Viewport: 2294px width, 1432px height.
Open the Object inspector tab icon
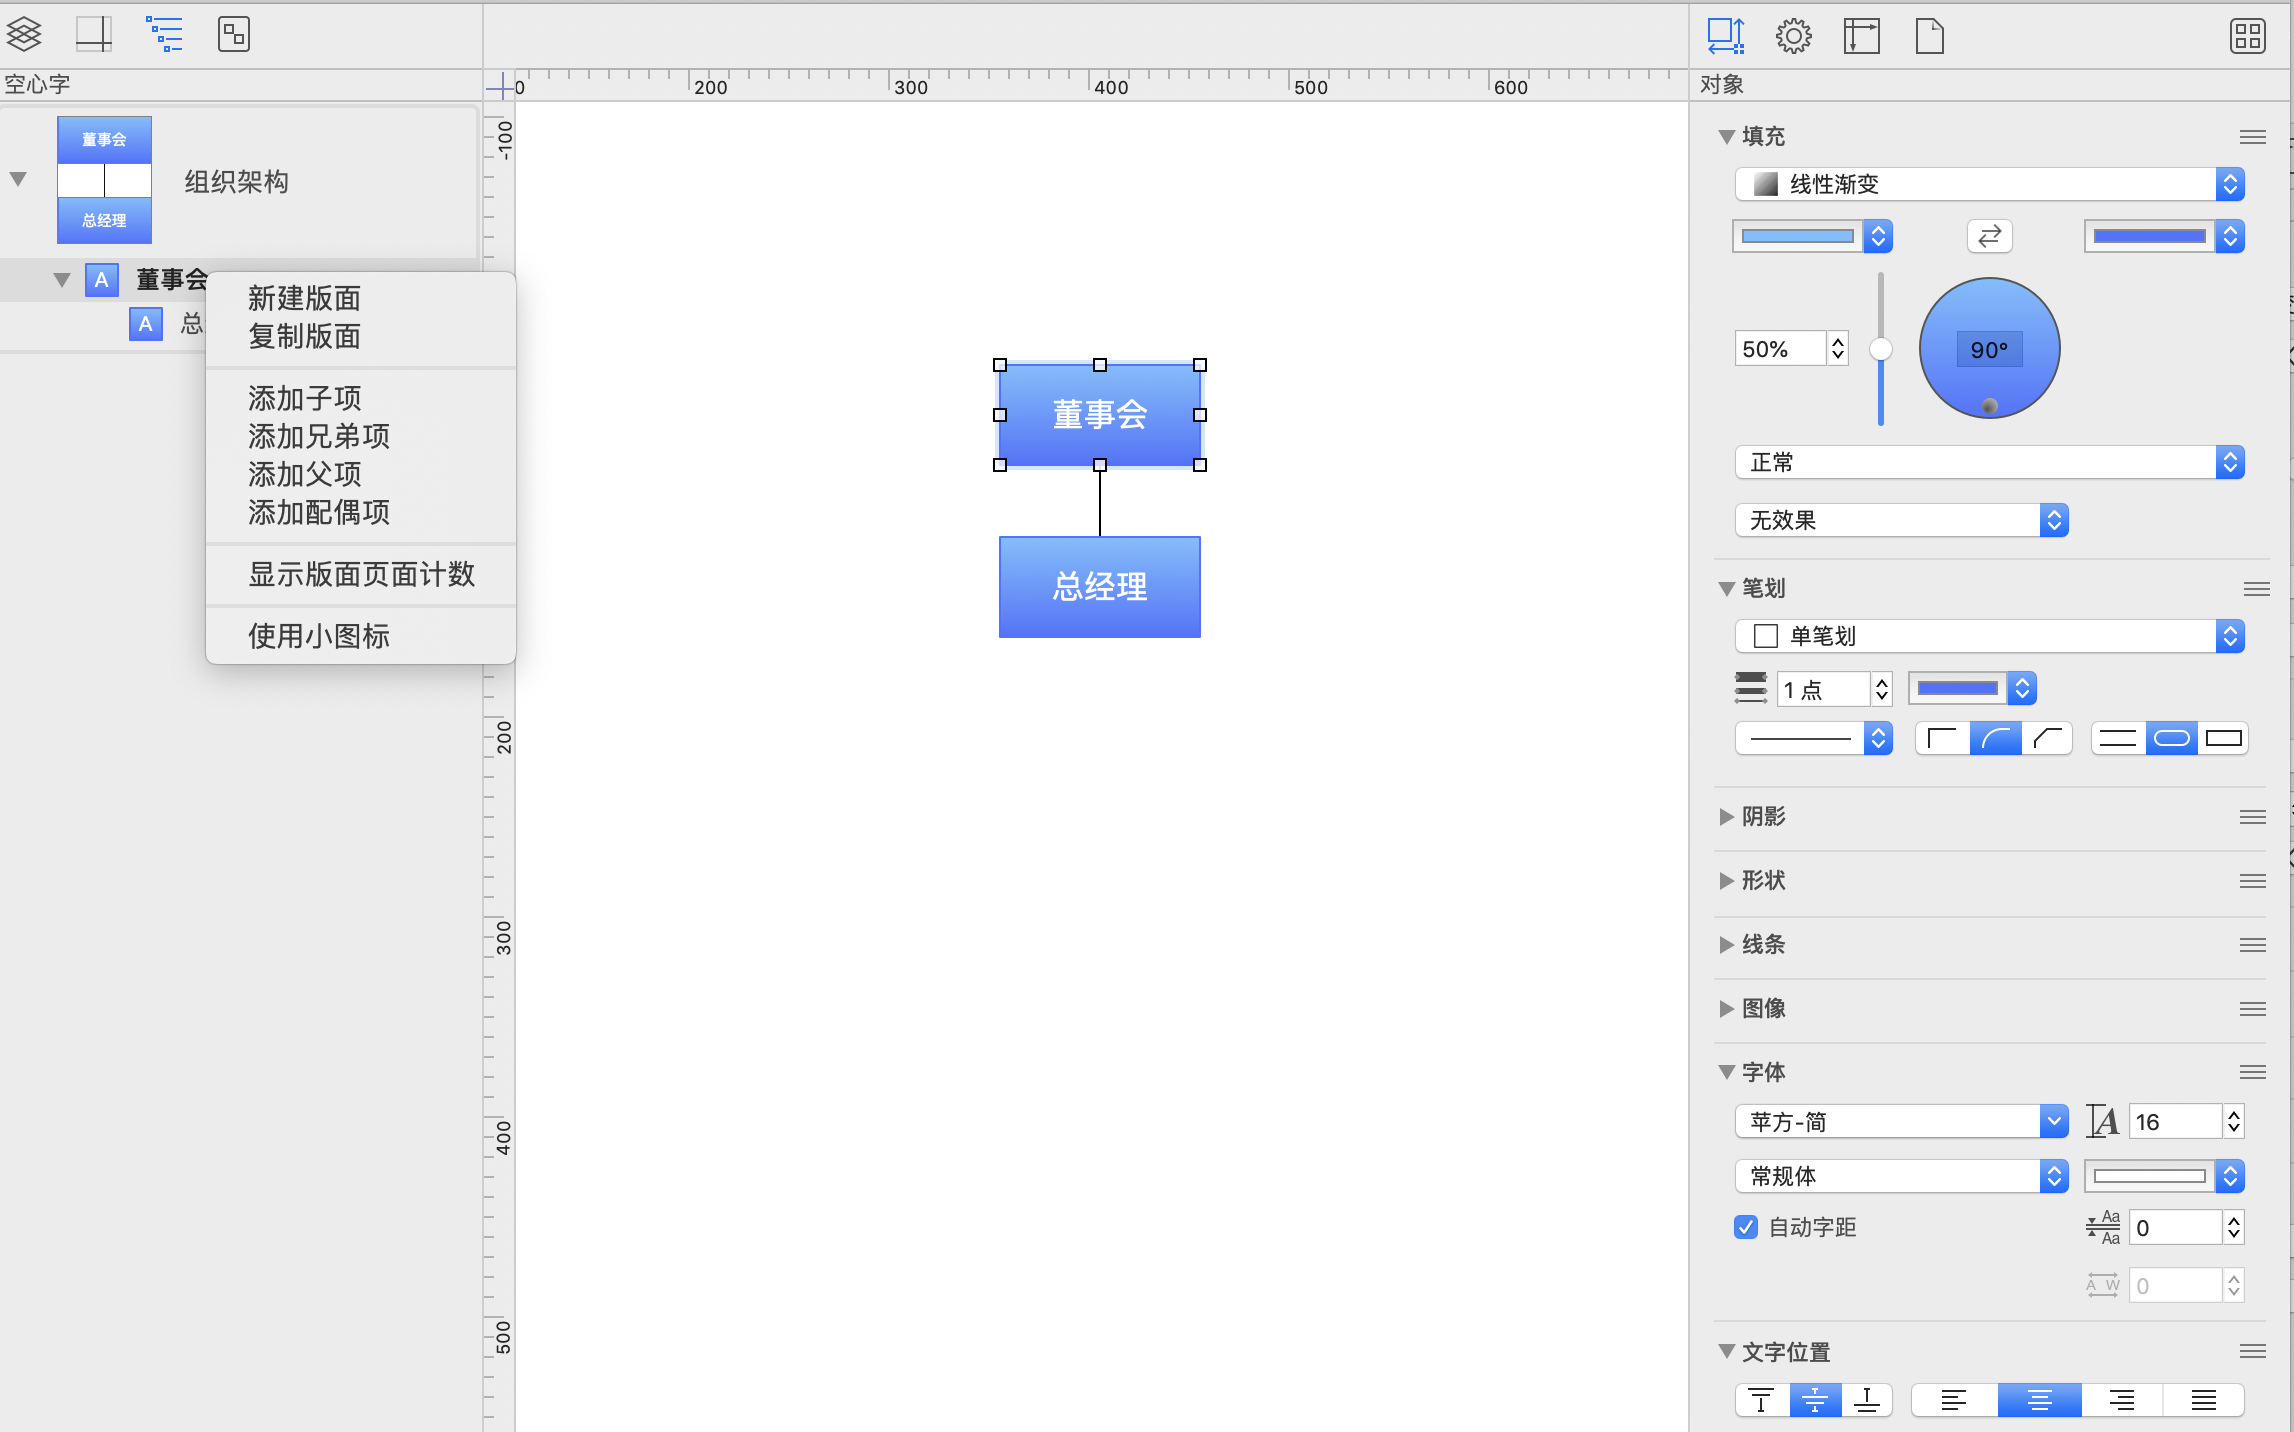pyautogui.click(x=1725, y=36)
